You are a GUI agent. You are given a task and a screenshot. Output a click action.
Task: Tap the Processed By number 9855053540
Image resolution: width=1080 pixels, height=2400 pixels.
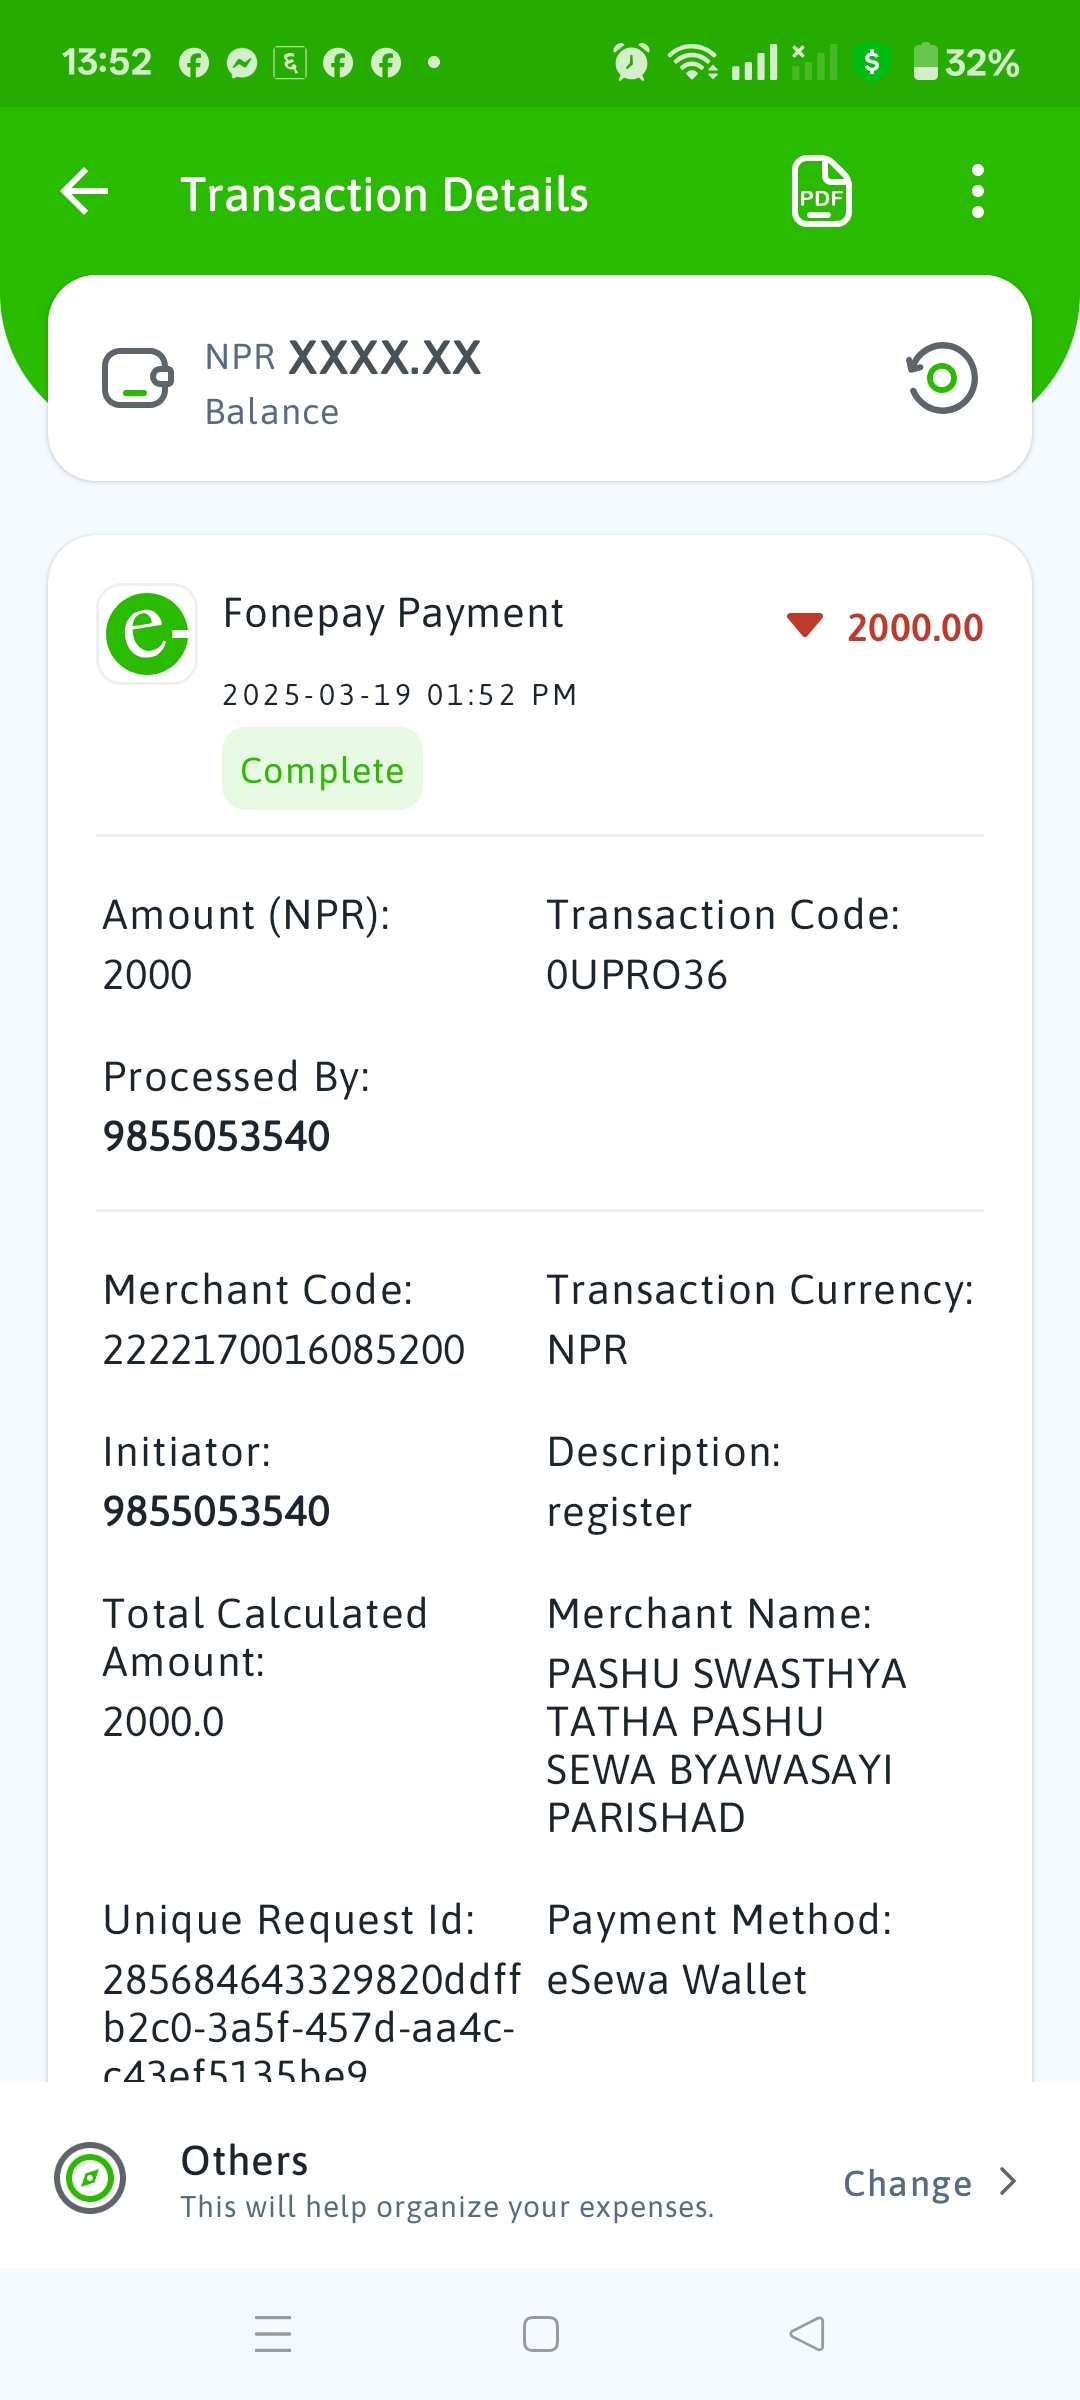coord(217,1137)
